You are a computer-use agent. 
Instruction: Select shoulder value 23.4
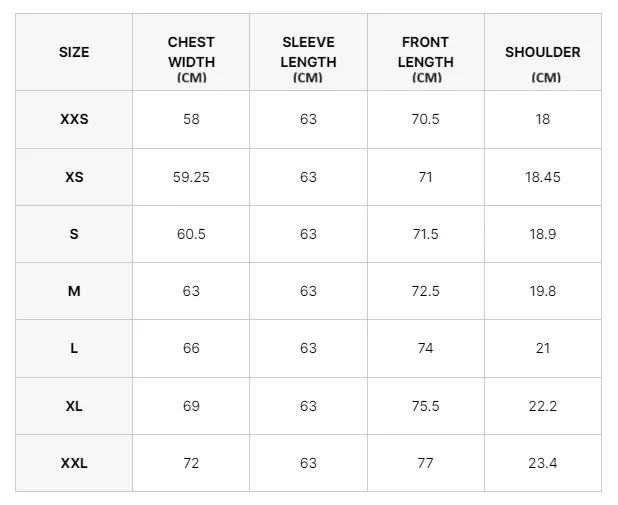pyautogui.click(x=543, y=463)
